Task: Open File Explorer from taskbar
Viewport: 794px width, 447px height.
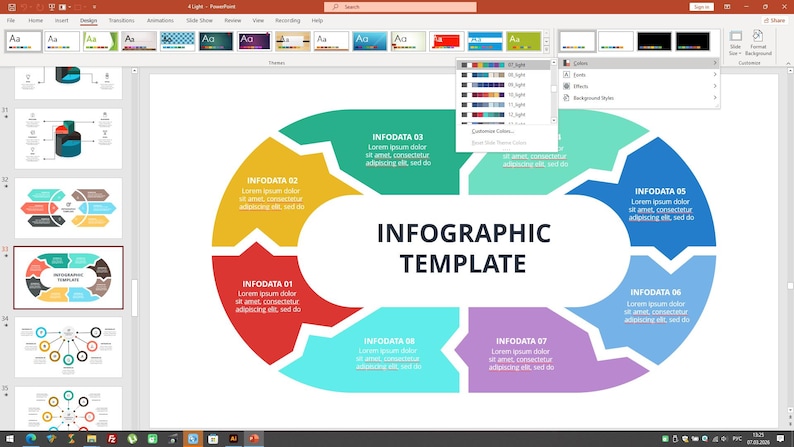Action: point(92,439)
